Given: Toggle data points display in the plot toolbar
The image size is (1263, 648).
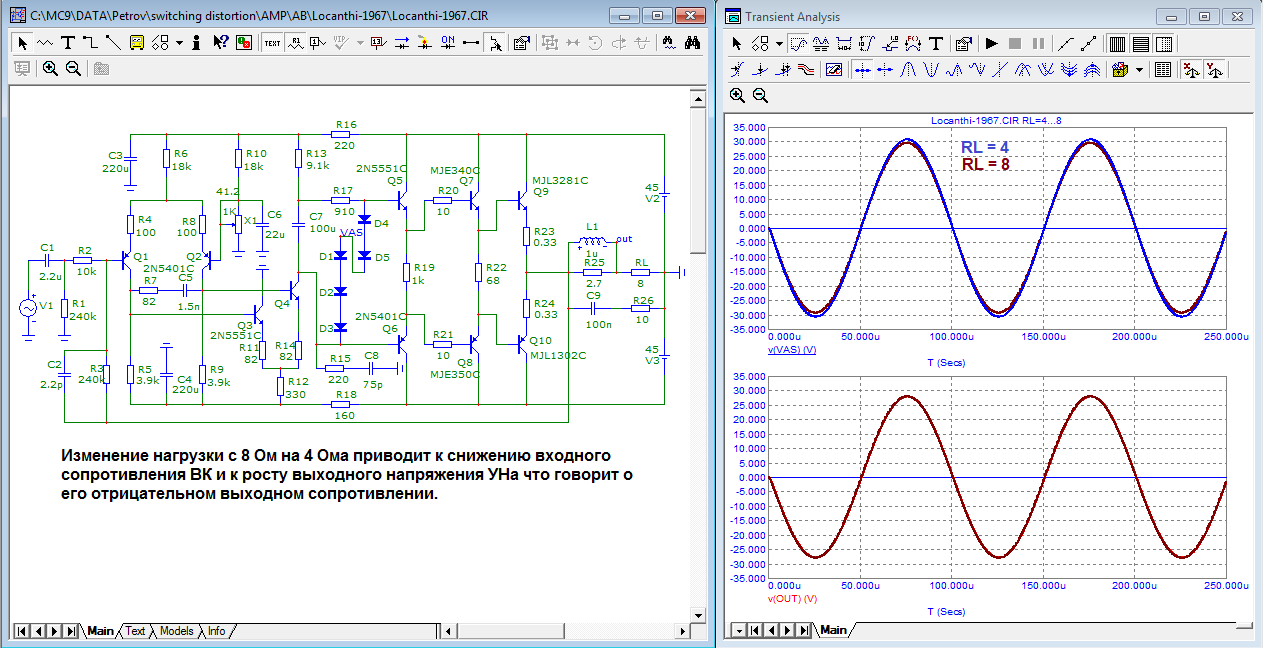Looking at the screenshot, I should 1066,44.
